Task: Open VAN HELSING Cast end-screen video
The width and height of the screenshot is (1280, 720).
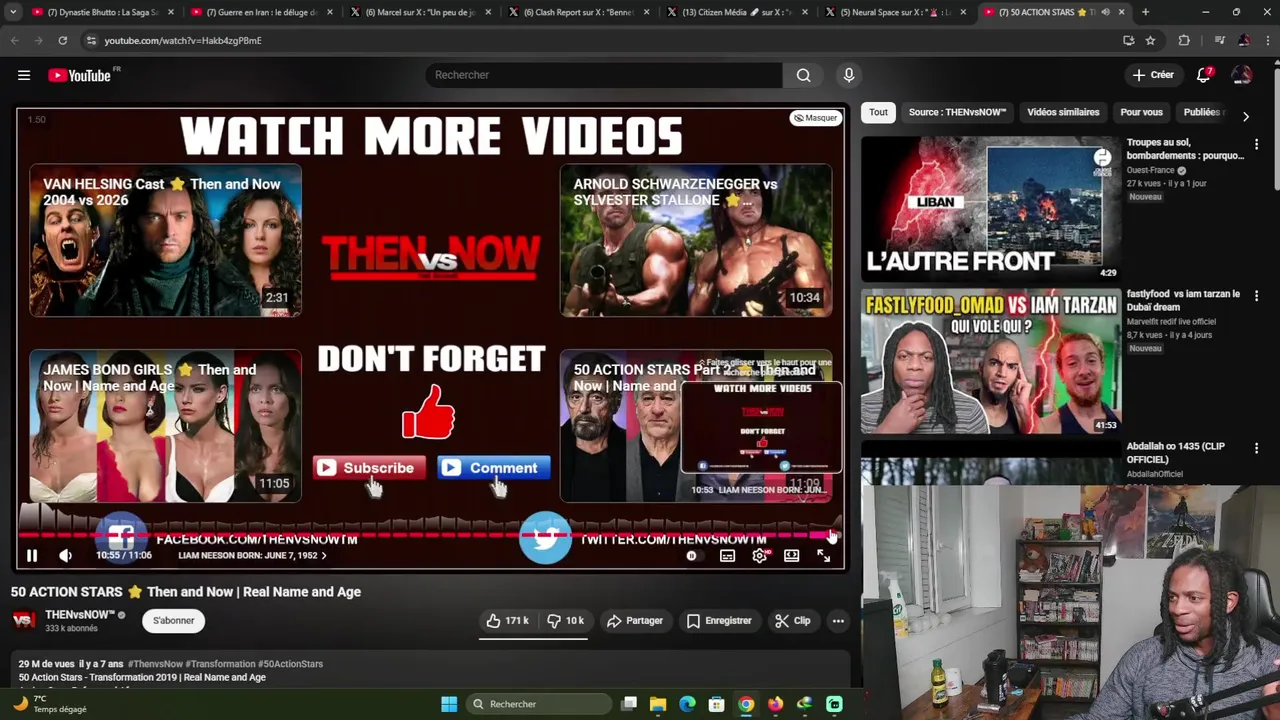Action: click(x=165, y=240)
